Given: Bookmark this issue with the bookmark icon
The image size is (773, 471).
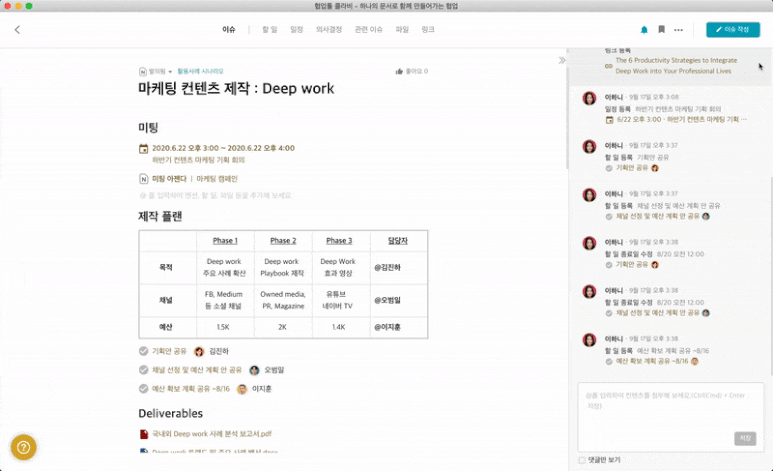Looking at the screenshot, I should coord(662,30).
